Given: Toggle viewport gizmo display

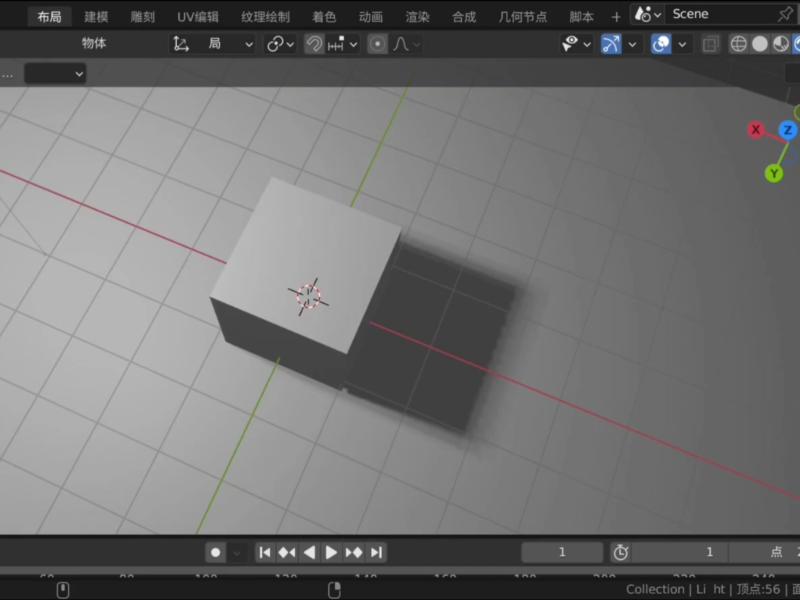Looking at the screenshot, I should 611,44.
